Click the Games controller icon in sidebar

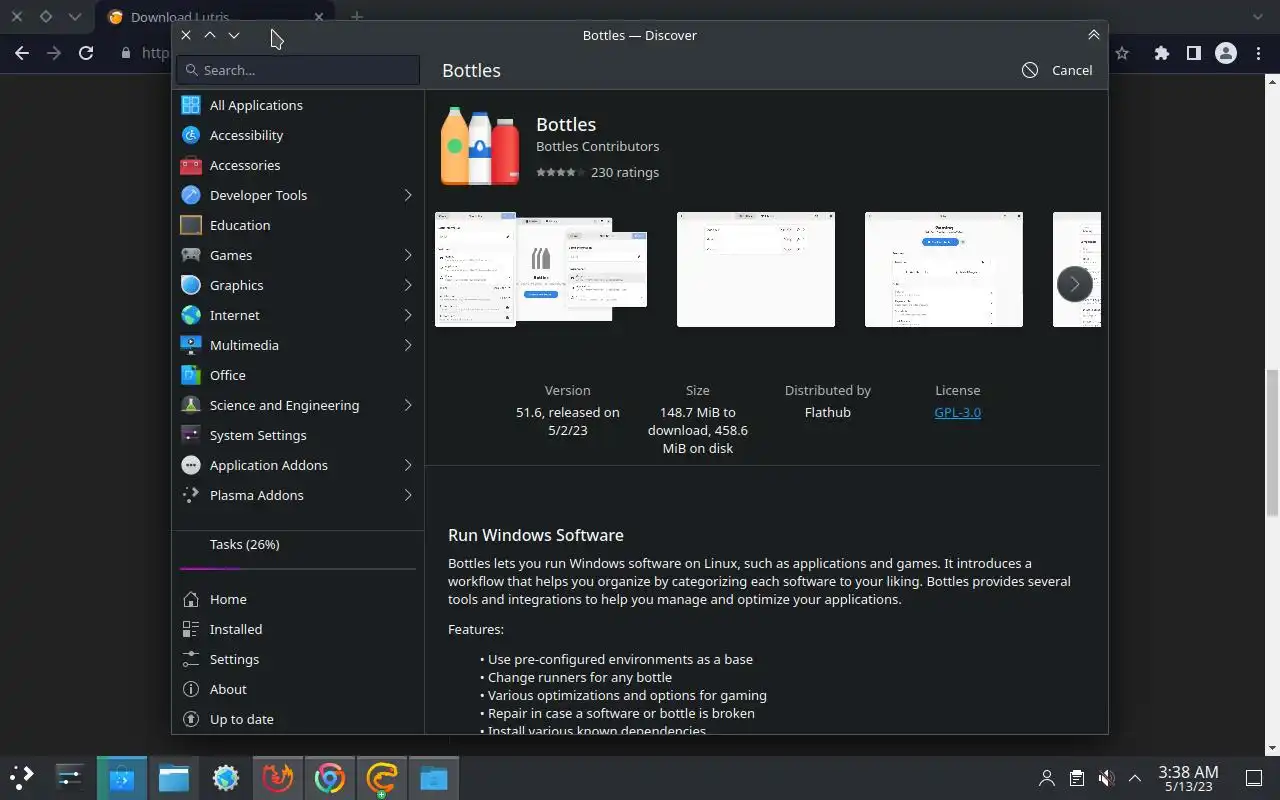point(191,255)
